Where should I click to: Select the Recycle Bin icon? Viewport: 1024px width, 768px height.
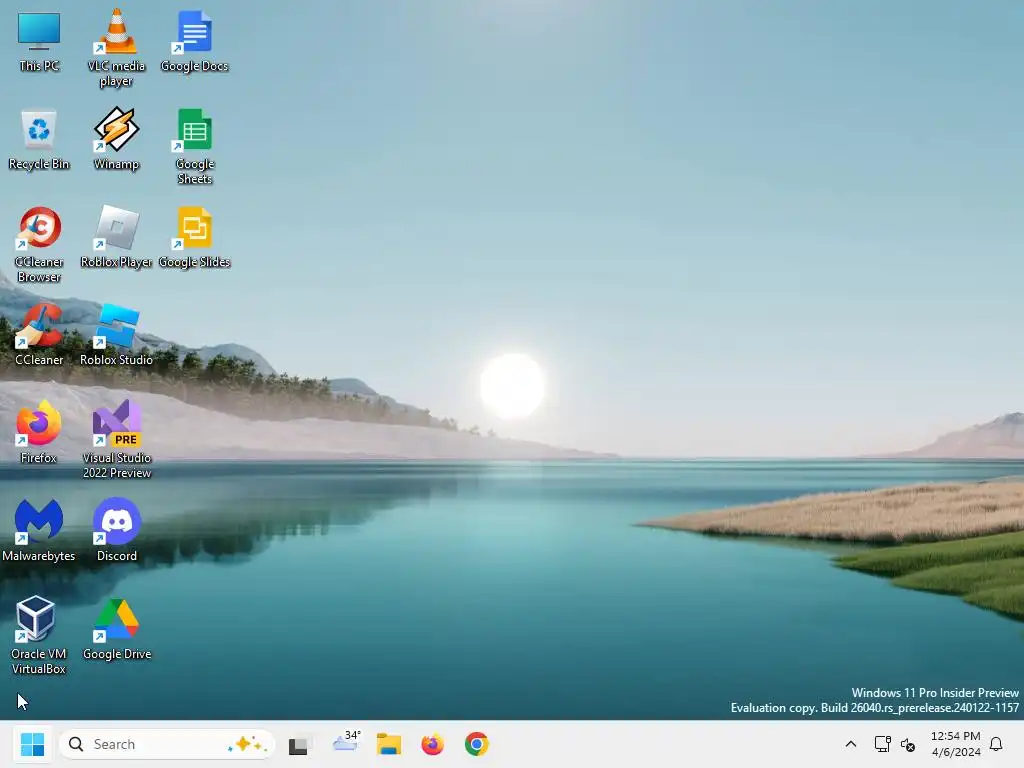(39, 140)
